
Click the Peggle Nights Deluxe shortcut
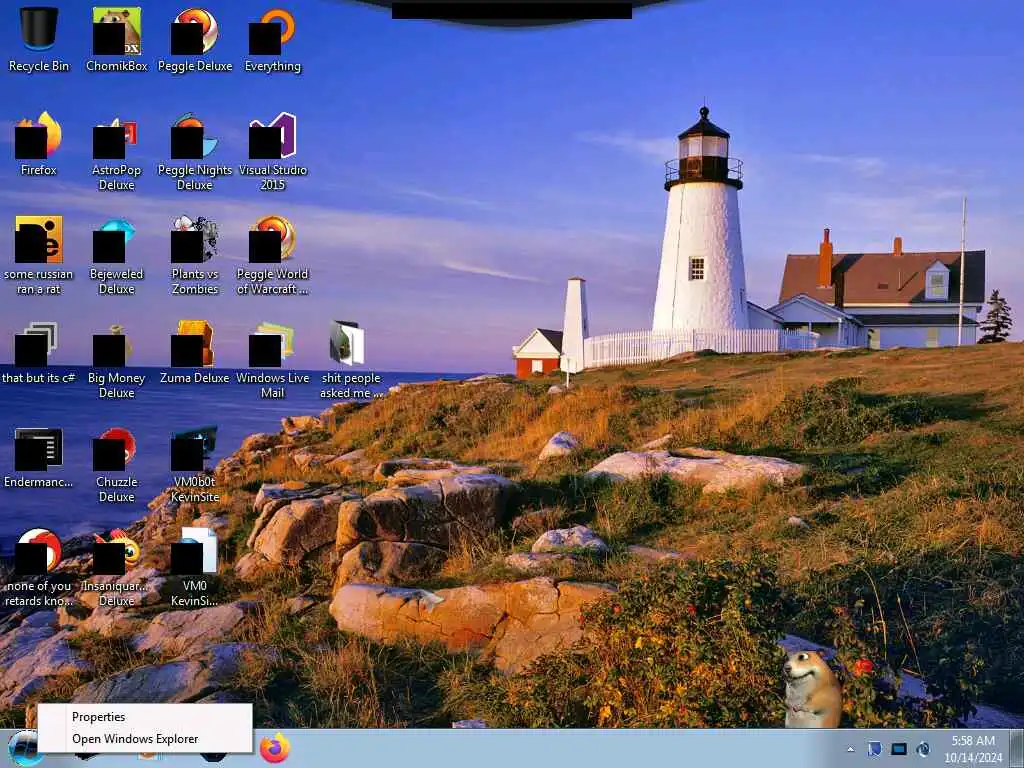(195, 152)
